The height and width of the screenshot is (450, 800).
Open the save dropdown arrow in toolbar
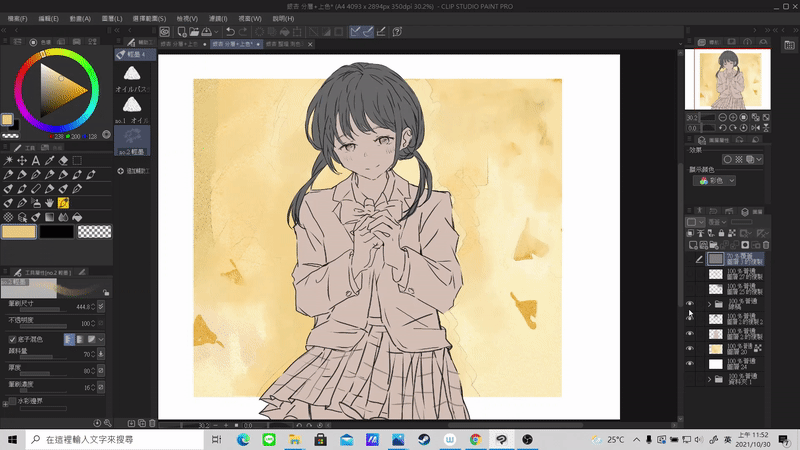coord(216,32)
